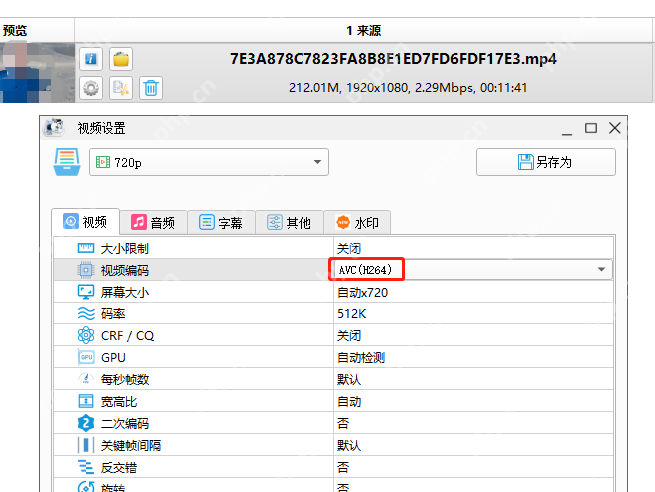Click the 反交错 value 否
655x492 pixels.
[343, 467]
